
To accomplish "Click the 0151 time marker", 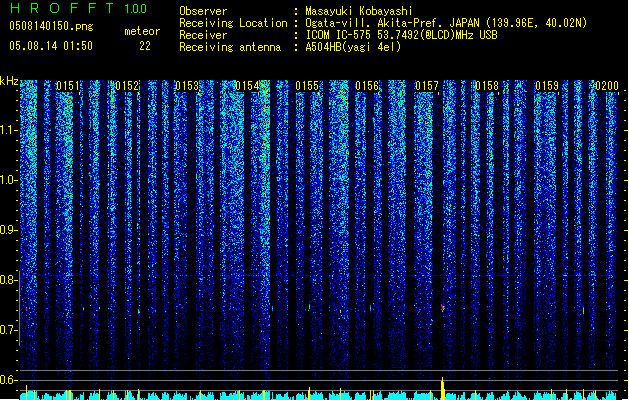I will coord(67,86).
